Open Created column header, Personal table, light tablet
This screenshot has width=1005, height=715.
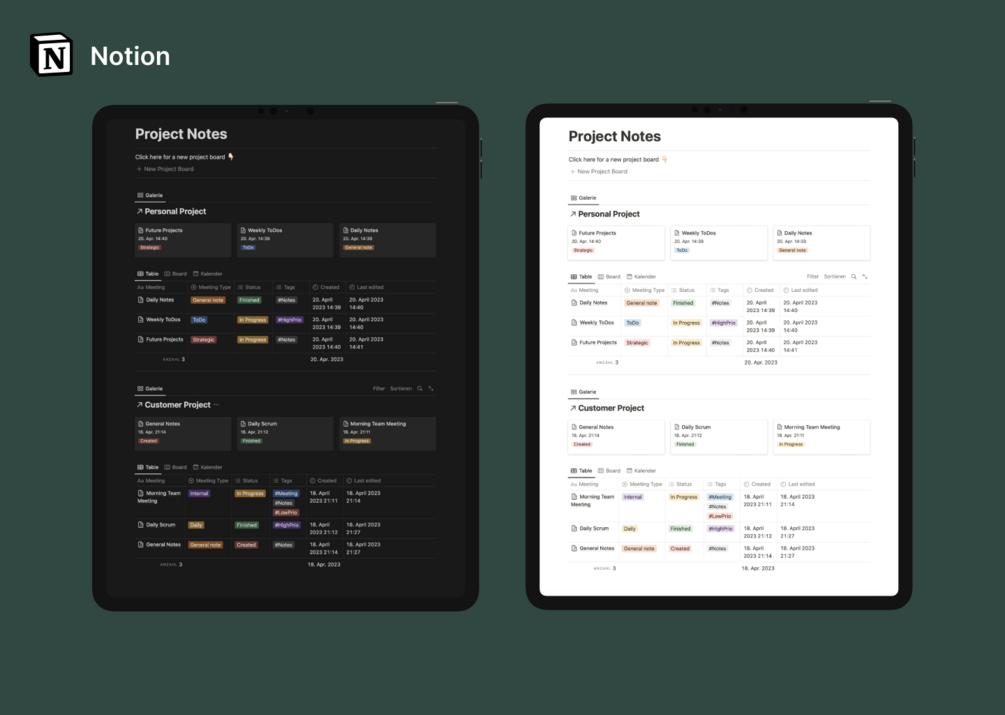(758, 290)
